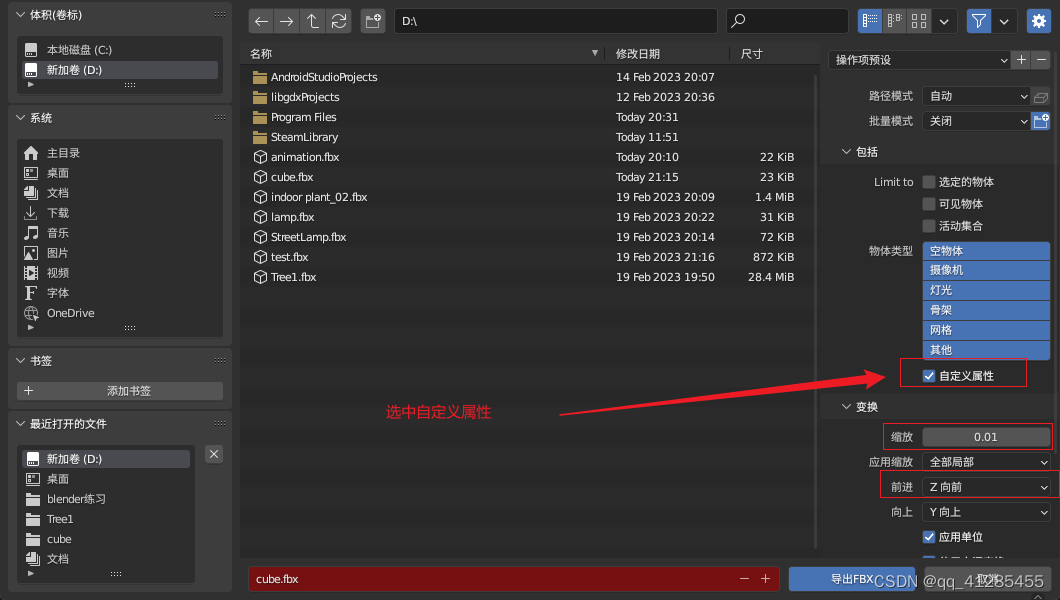Open 前进 forward axis dropdown
Image resolution: width=1060 pixels, height=600 pixels.
coord(986,487)
